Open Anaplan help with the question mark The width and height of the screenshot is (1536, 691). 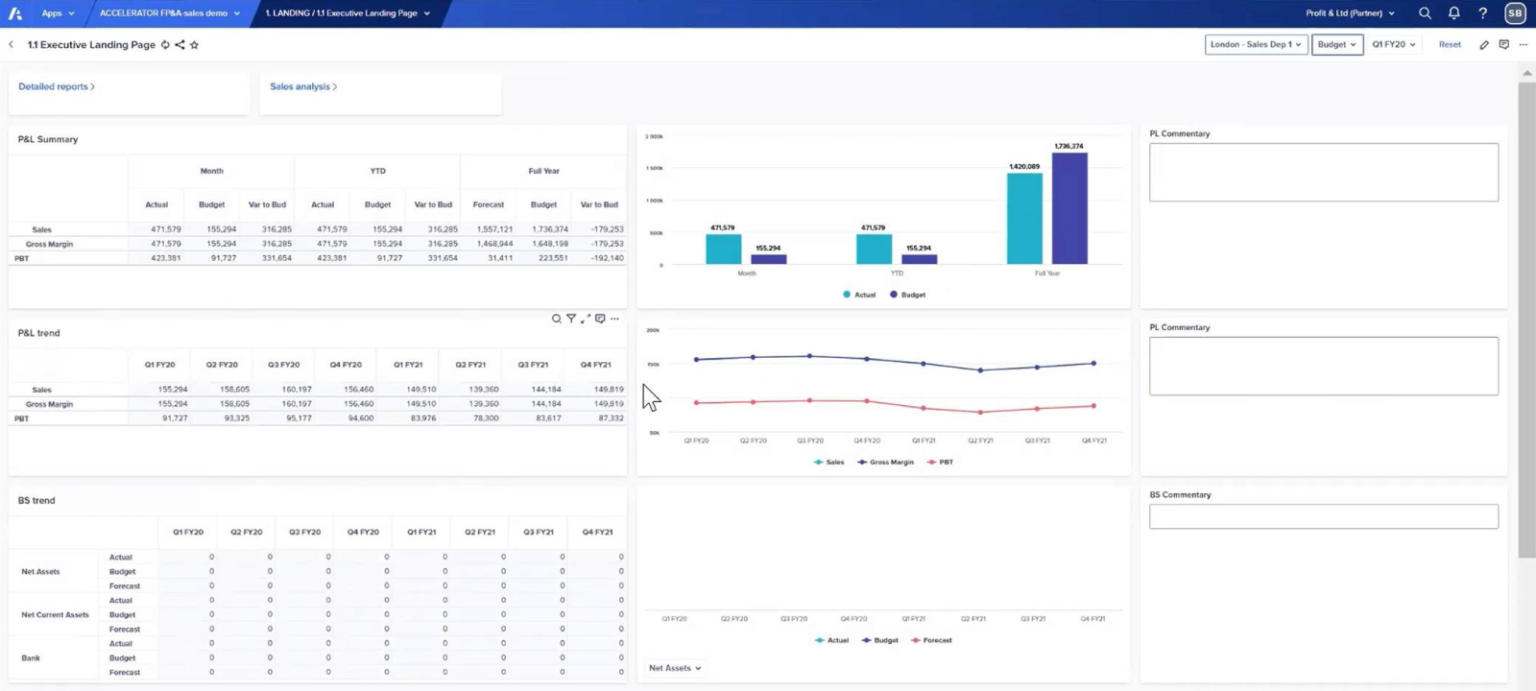click(1484, 13)
